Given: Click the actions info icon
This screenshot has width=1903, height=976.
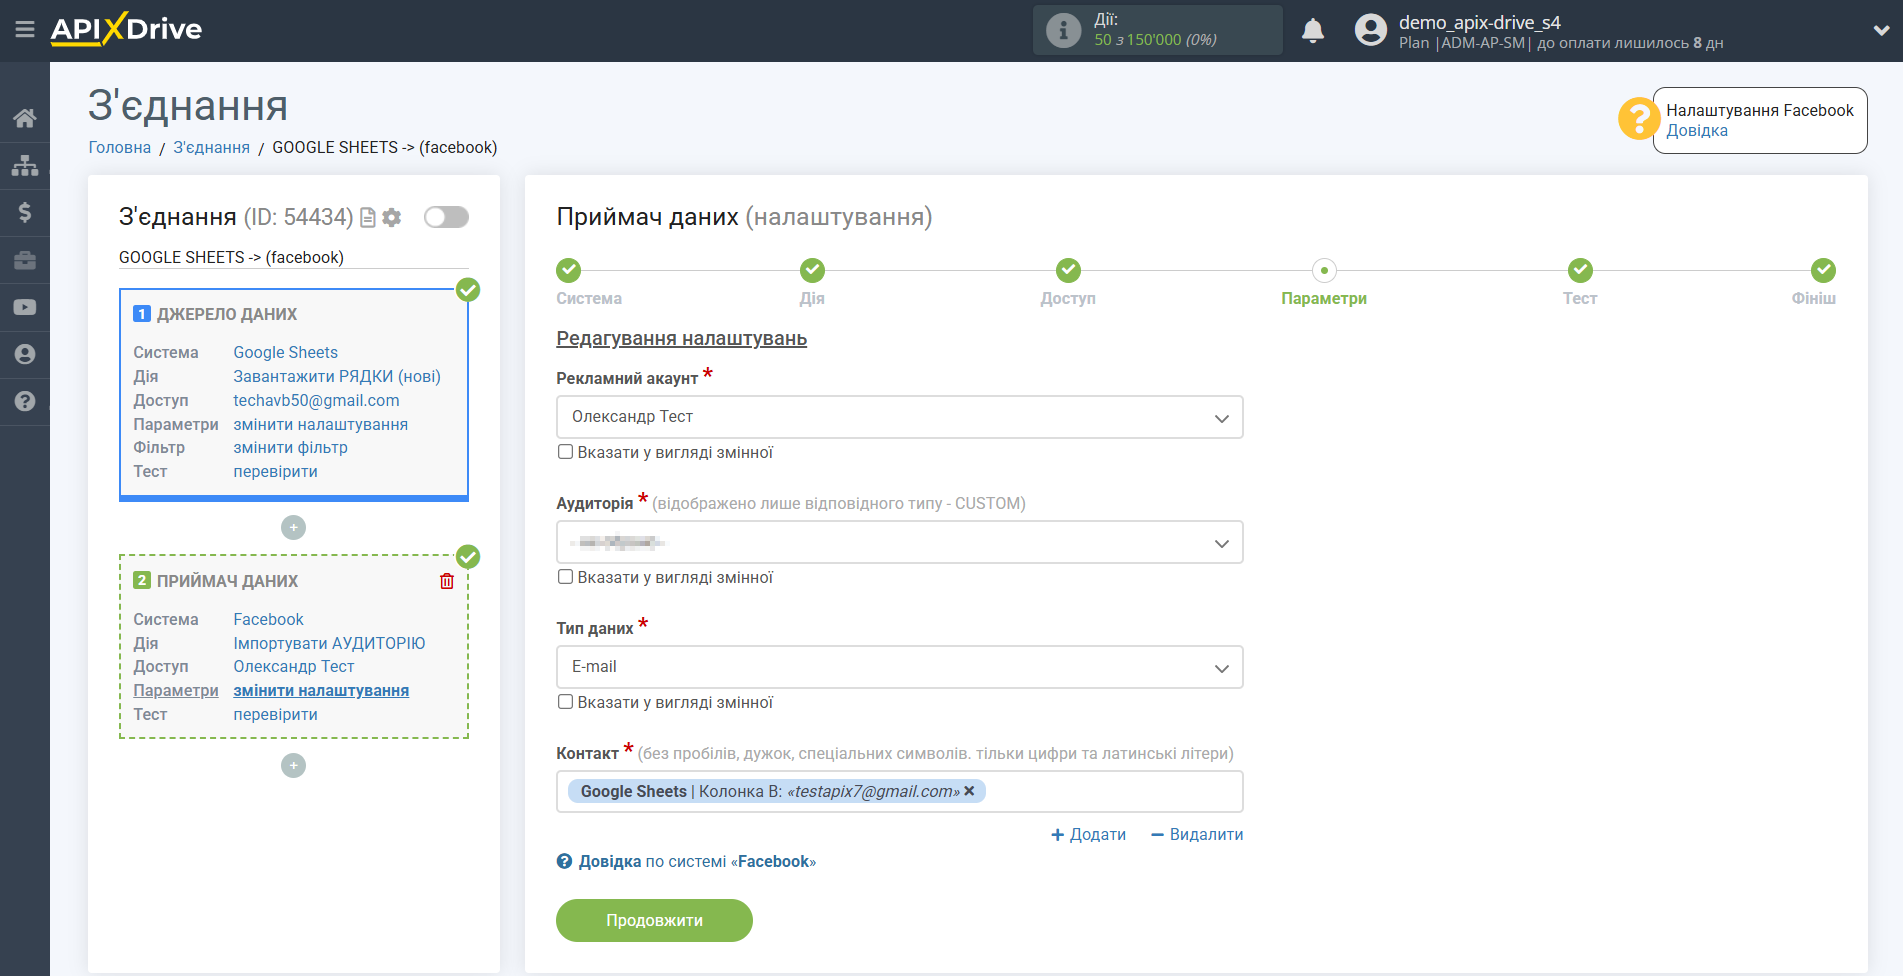Looking at the screenshot, I should tap(1063, 30).
